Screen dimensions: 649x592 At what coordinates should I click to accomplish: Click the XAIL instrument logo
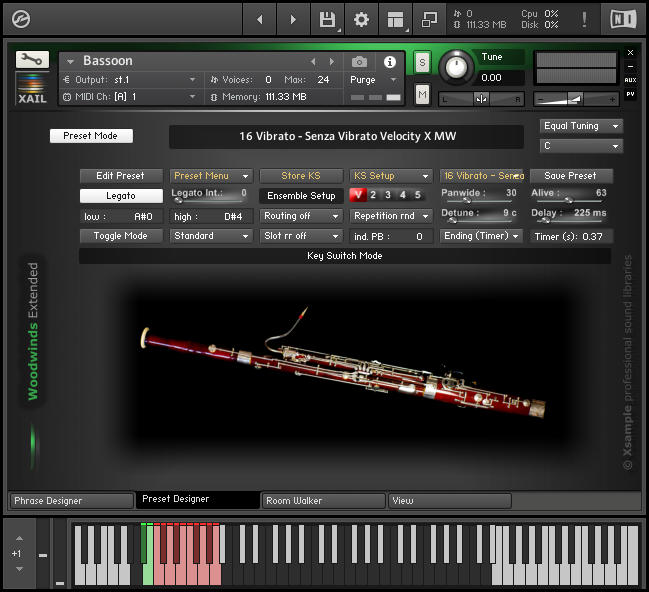click(x=32, y=88)
